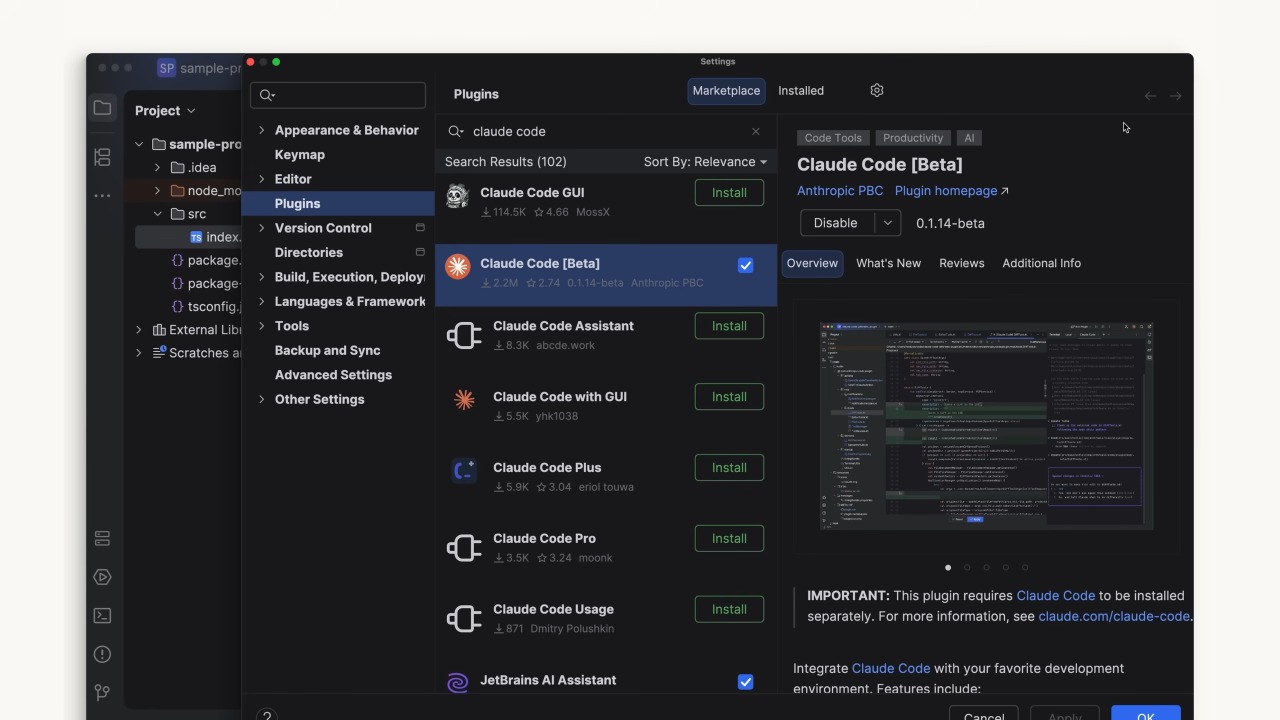Click the Claude Code Plus icon
The width and height of the screenshot is (1280, 720).
tap(464, 471)
